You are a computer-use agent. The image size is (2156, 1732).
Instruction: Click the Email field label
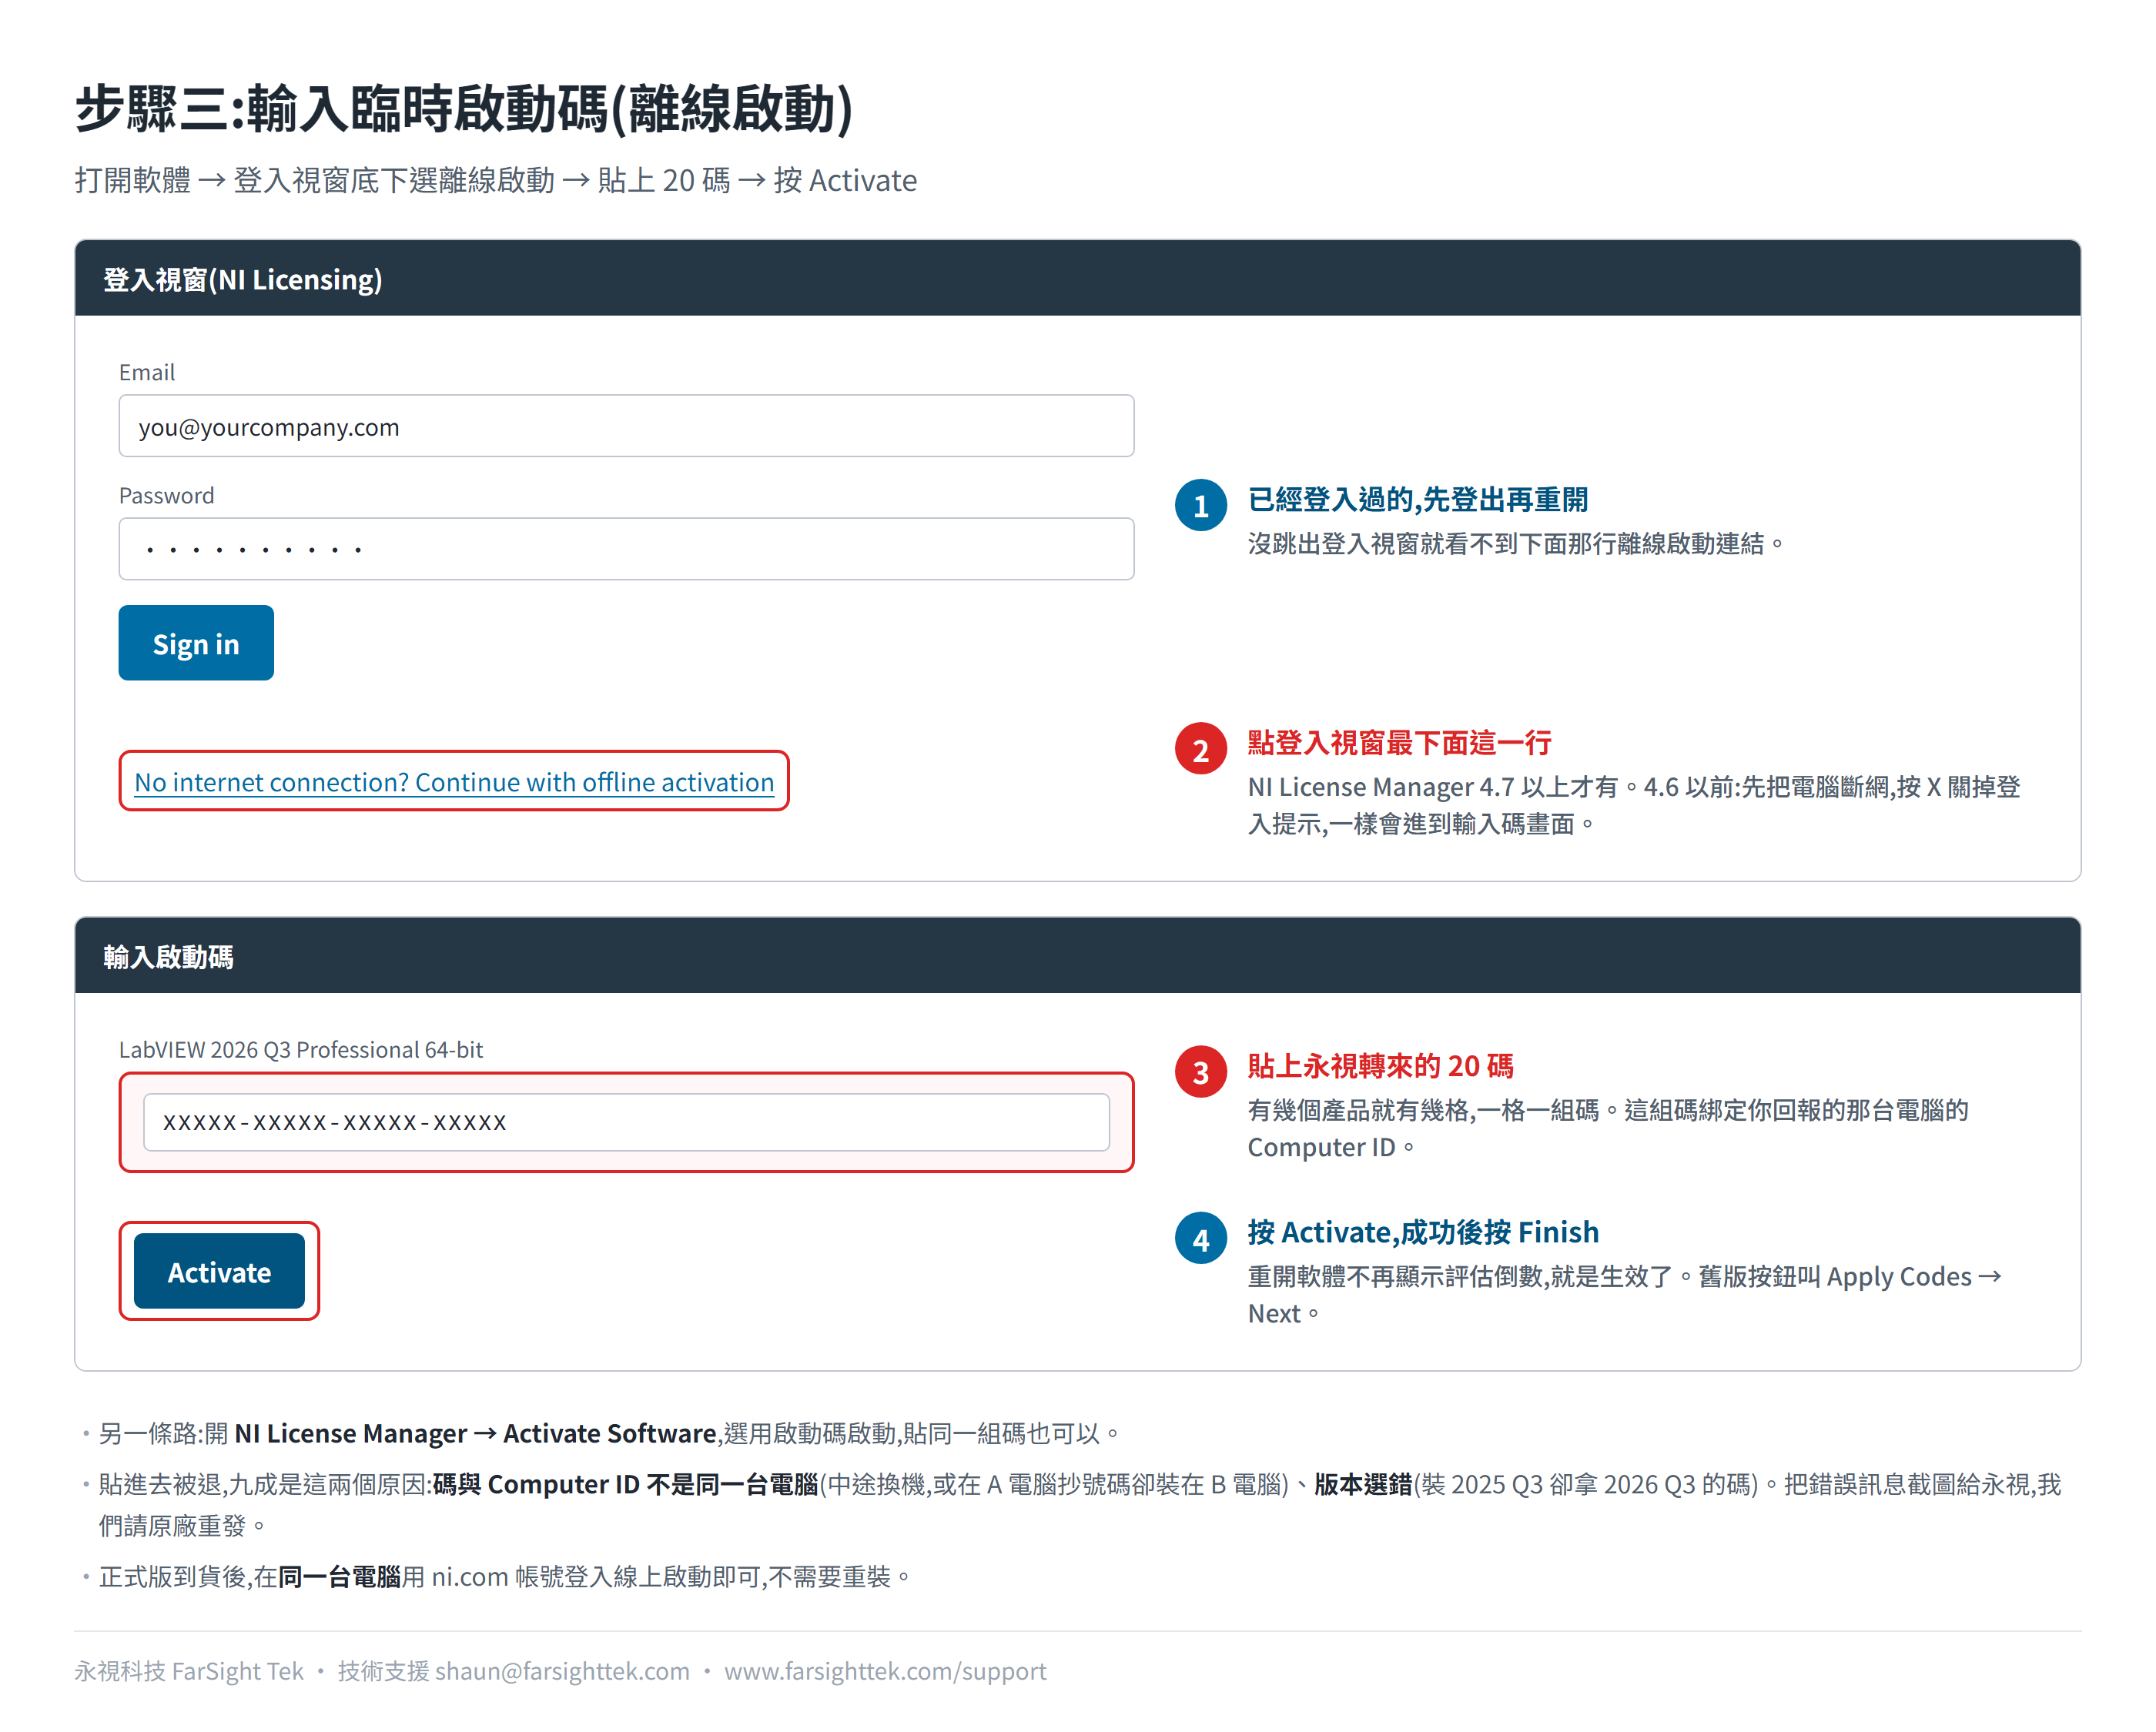pos(147,373)
